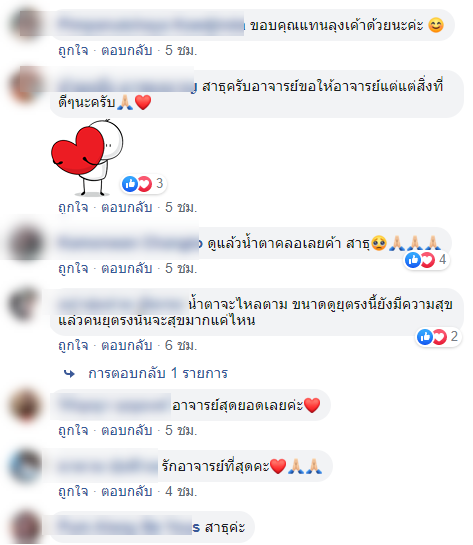
Task: Open reactions on the heart sticker comment
Action: (x=144, y=184)
